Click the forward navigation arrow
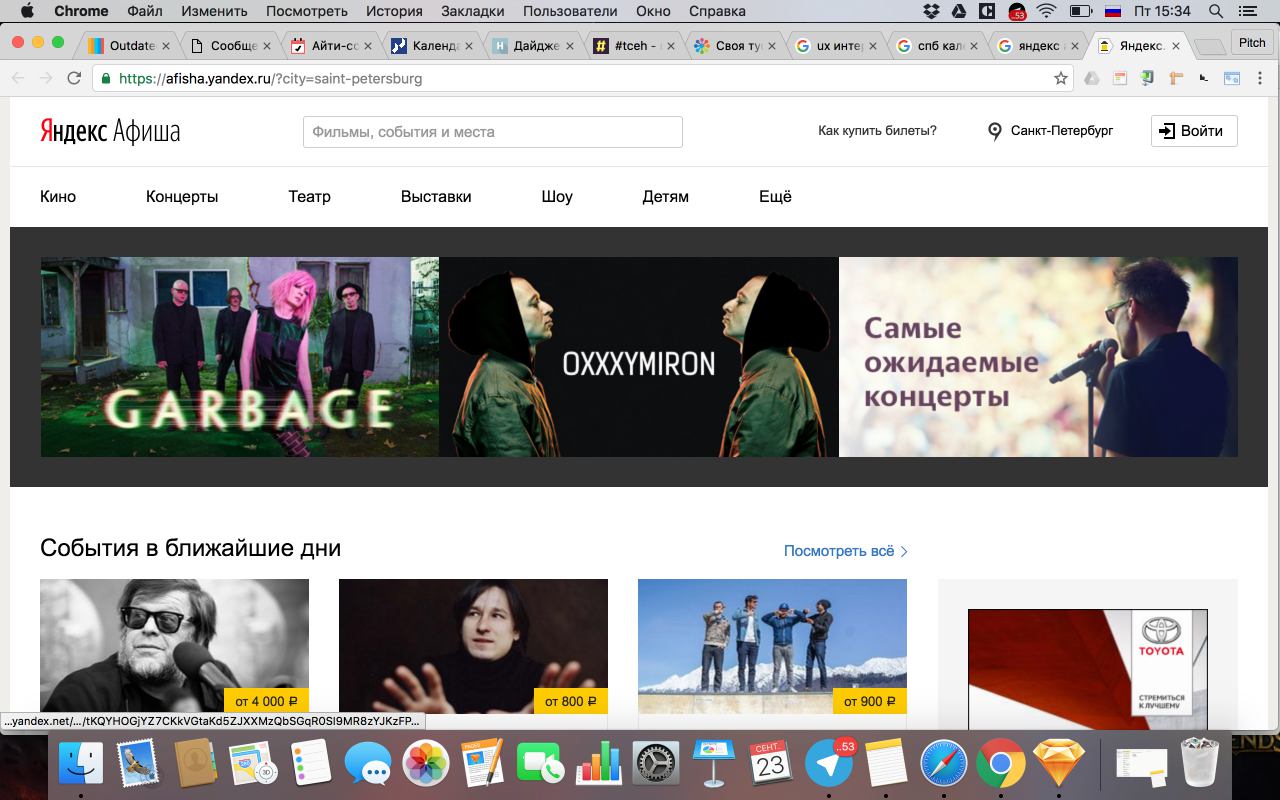1280x800 pixels. click(46, 78)
